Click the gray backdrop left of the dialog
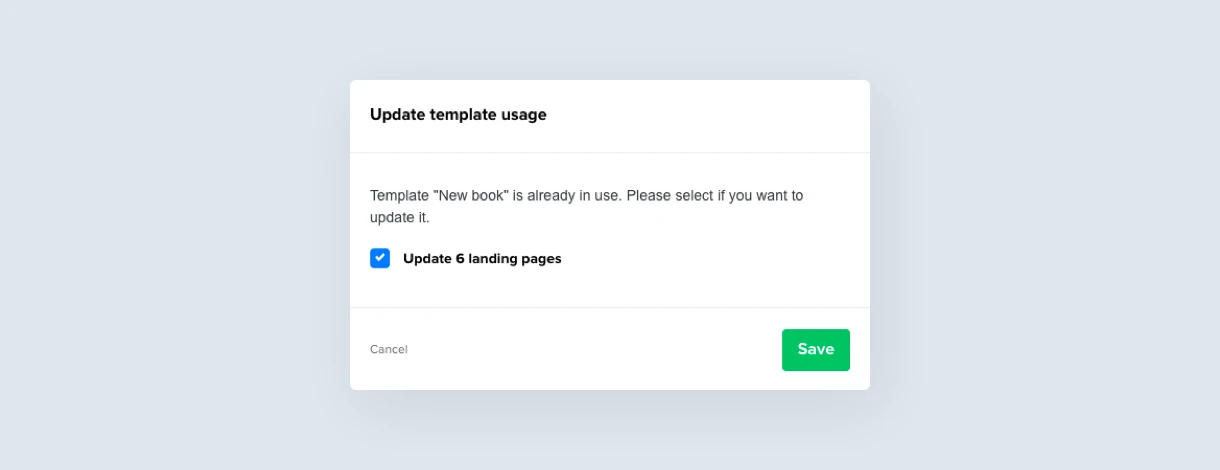 175,235
